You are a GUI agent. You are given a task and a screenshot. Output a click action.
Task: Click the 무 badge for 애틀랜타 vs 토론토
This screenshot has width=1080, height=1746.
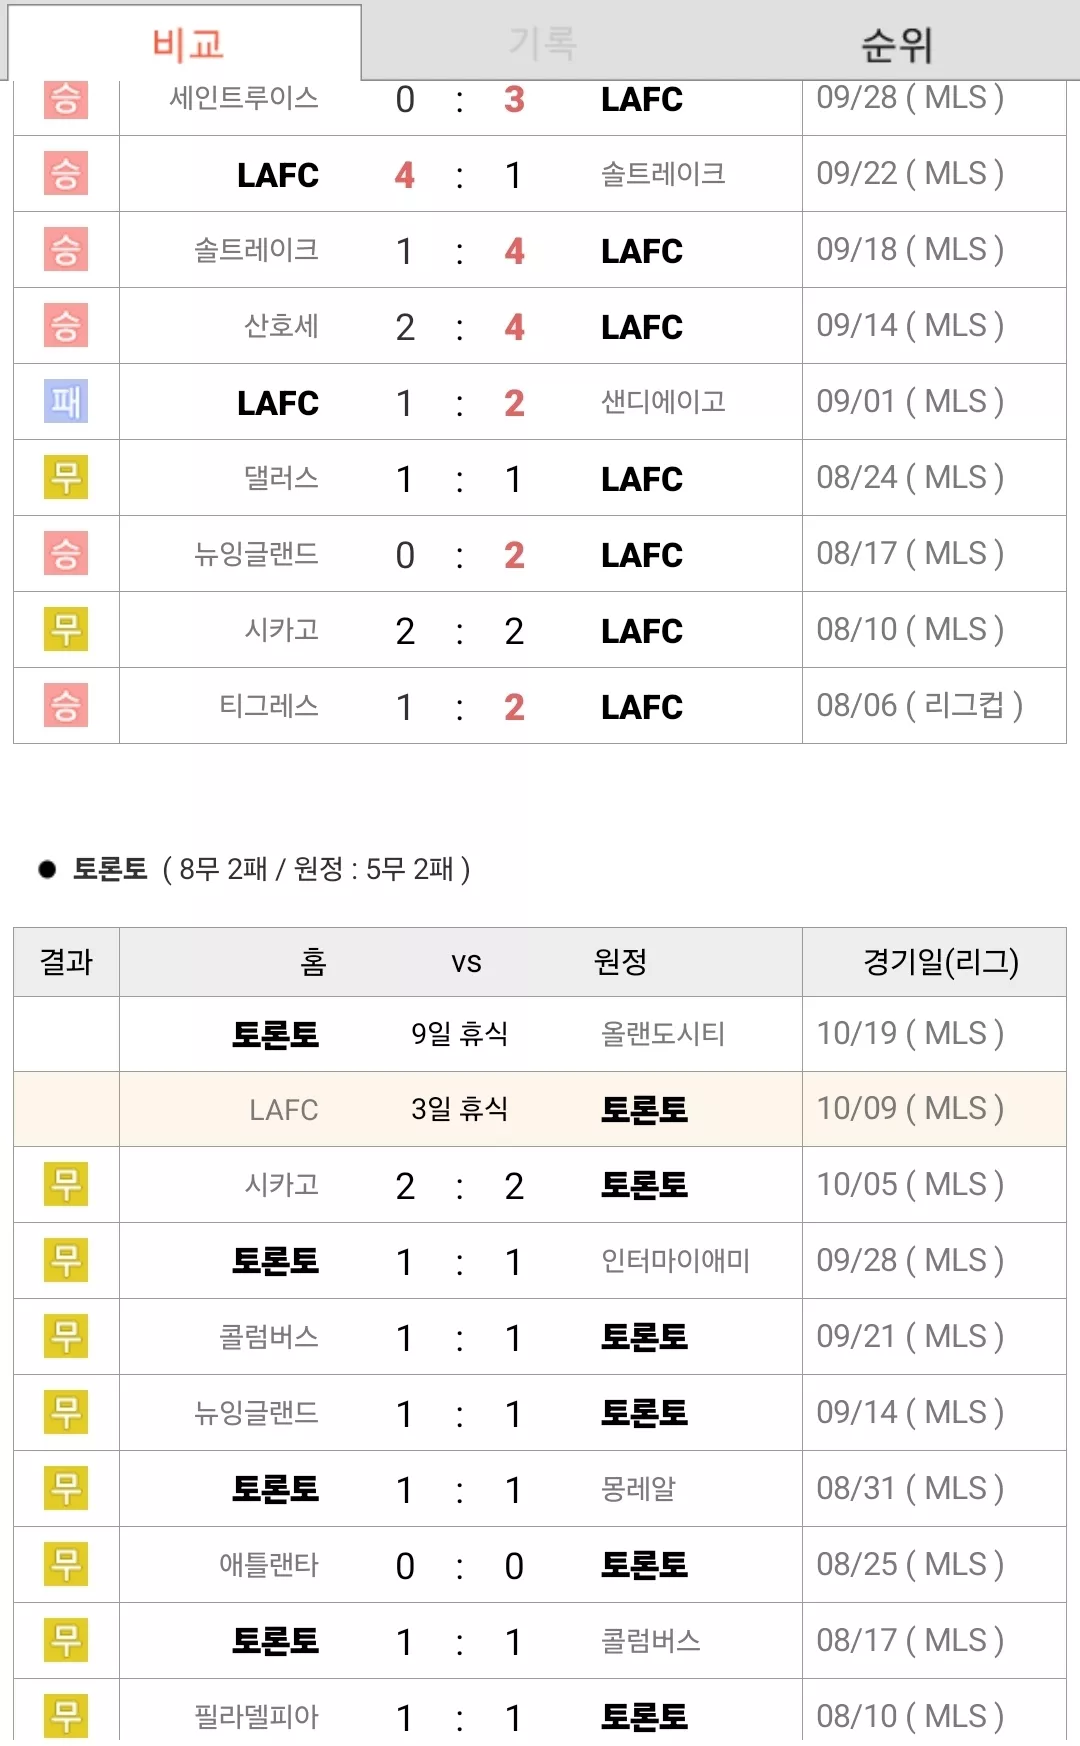tap(66, 1564)
